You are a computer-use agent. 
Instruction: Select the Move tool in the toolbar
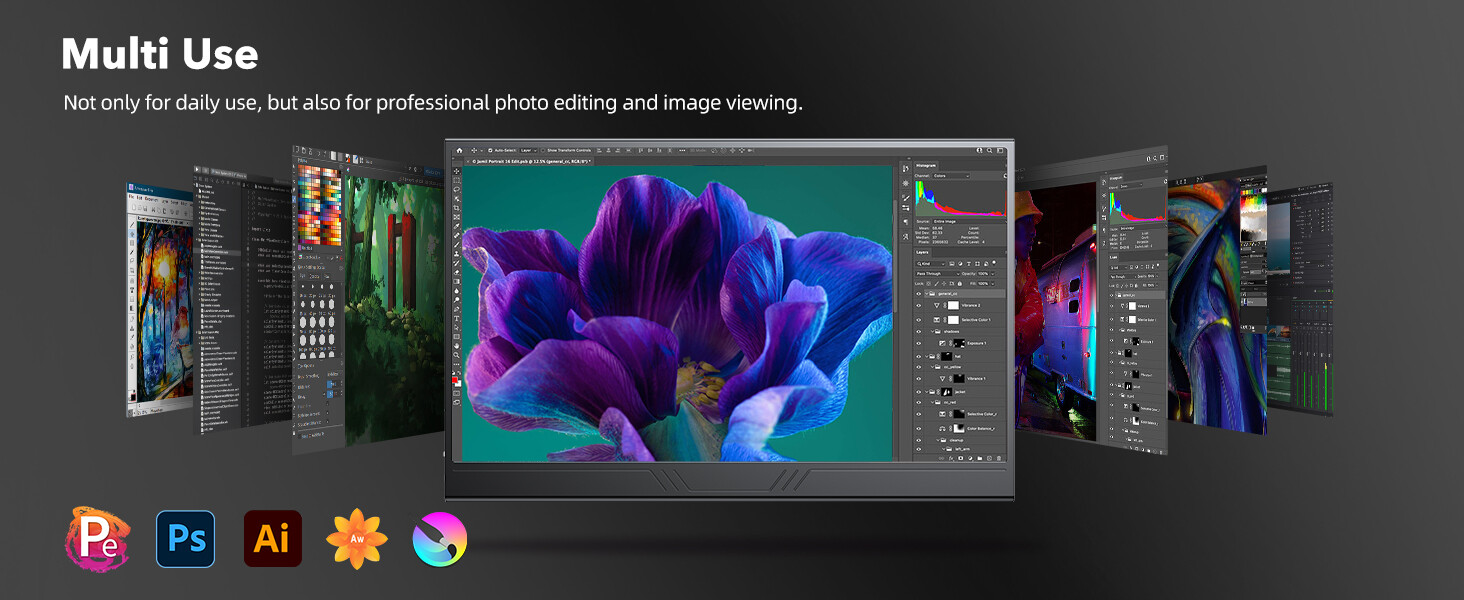(x=457, y=170)
